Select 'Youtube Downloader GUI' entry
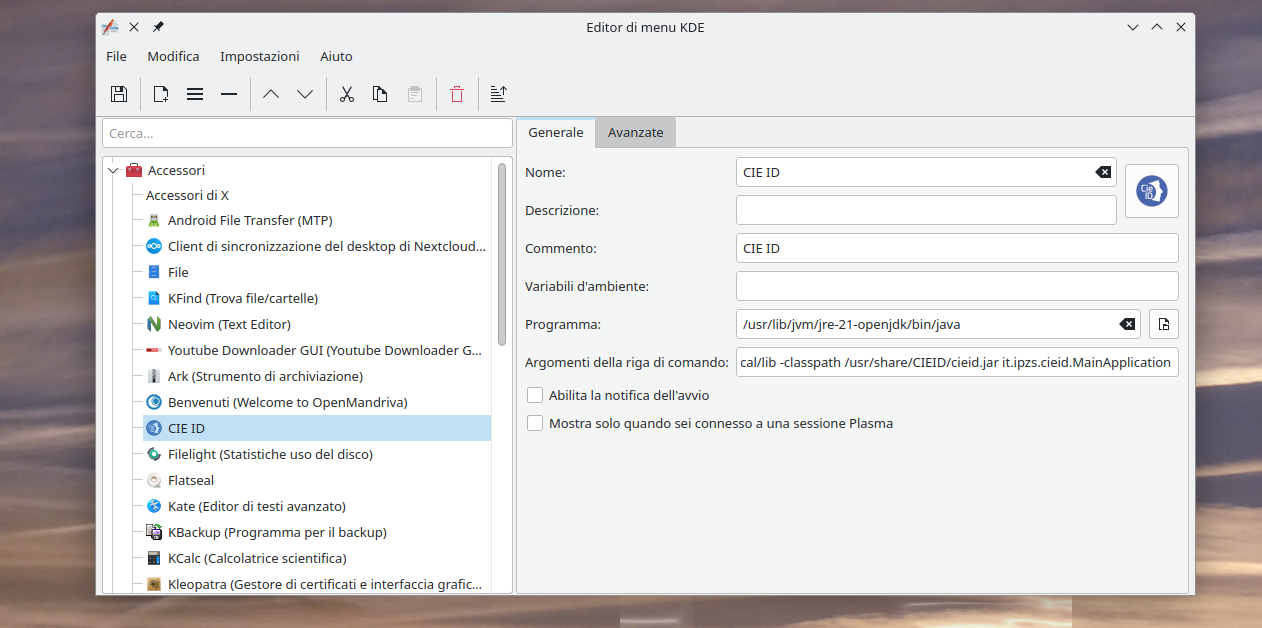This screenshot has height=628, width=1262. [x=325, y=350]
